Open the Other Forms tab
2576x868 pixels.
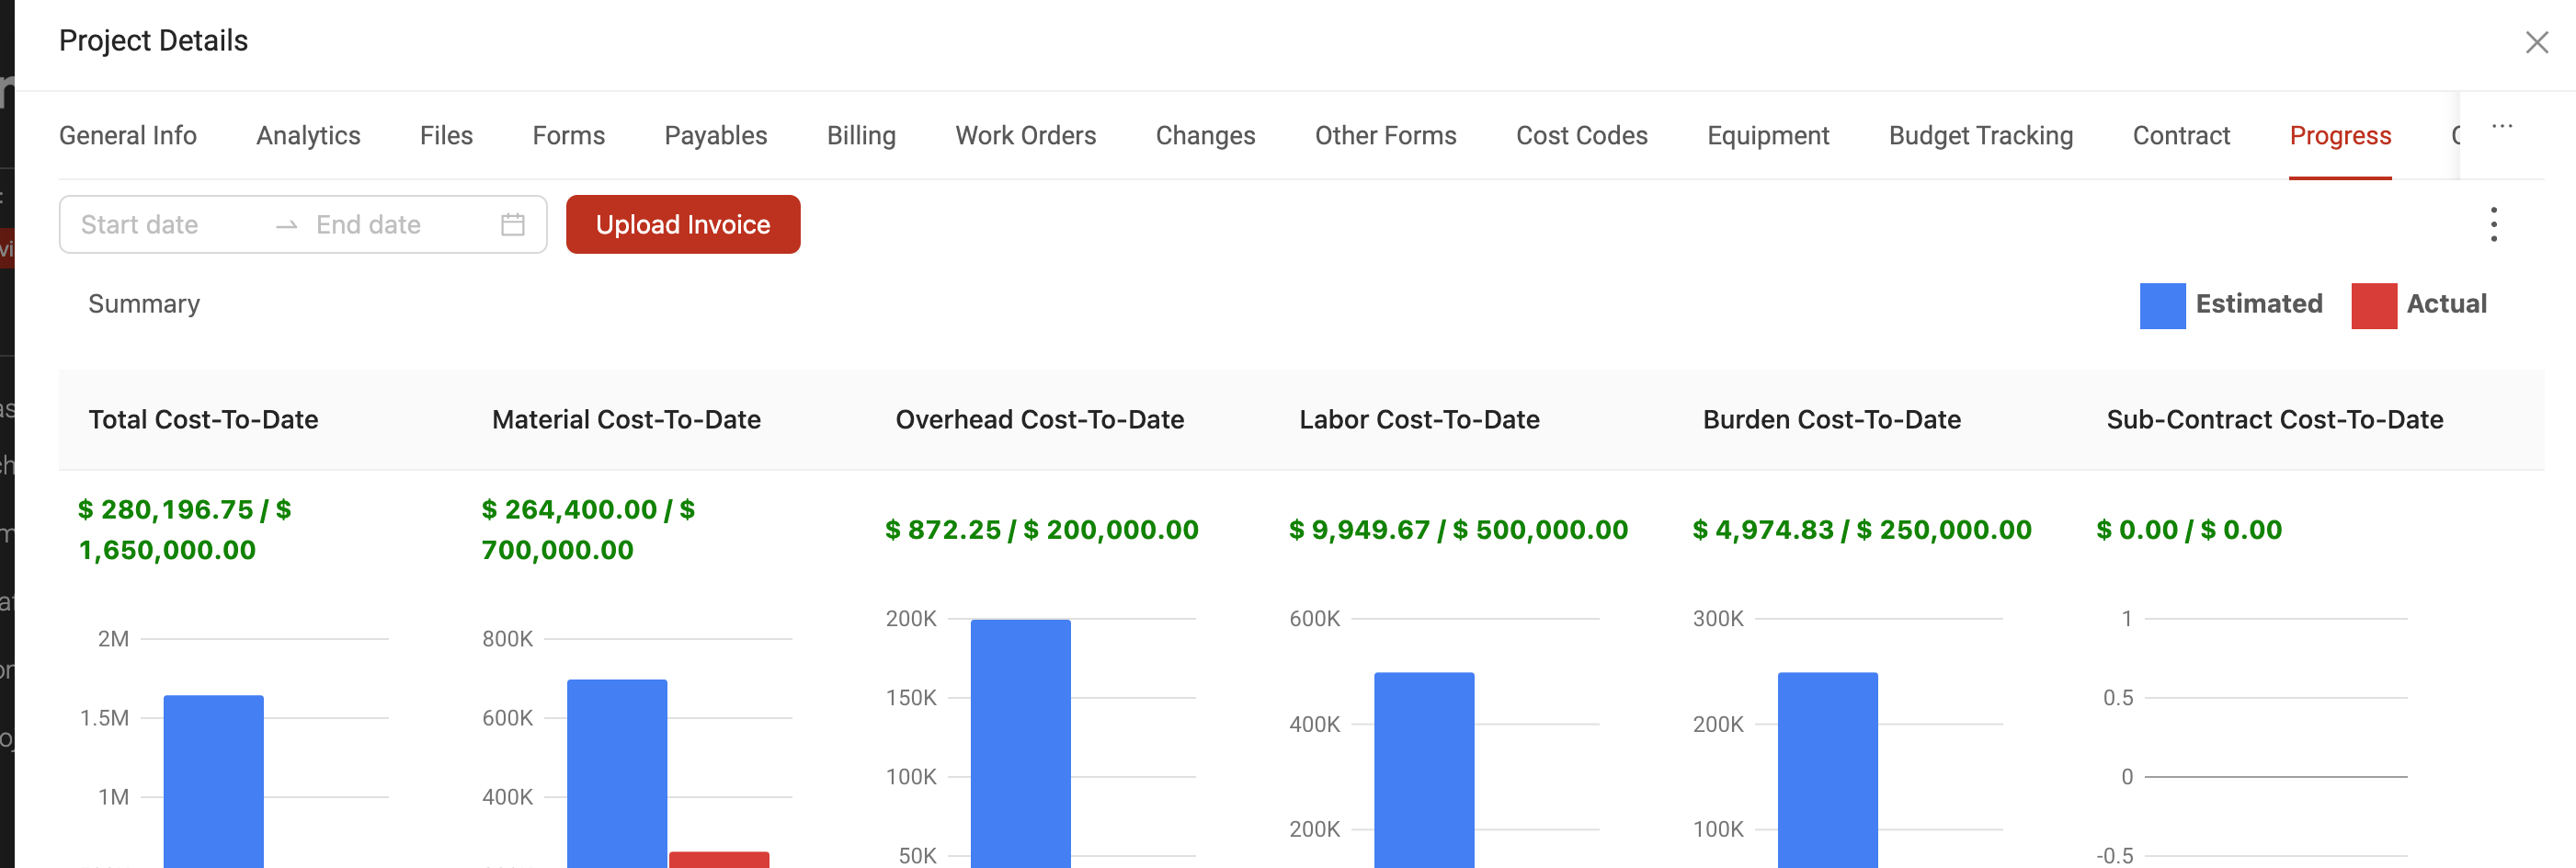[1385, 135]
